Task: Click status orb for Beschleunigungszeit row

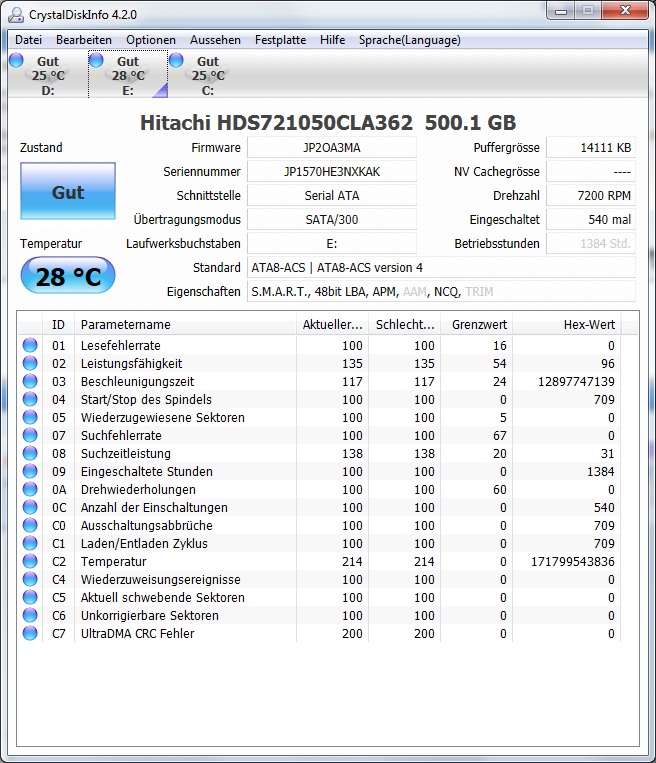Action: pos(30,381)
